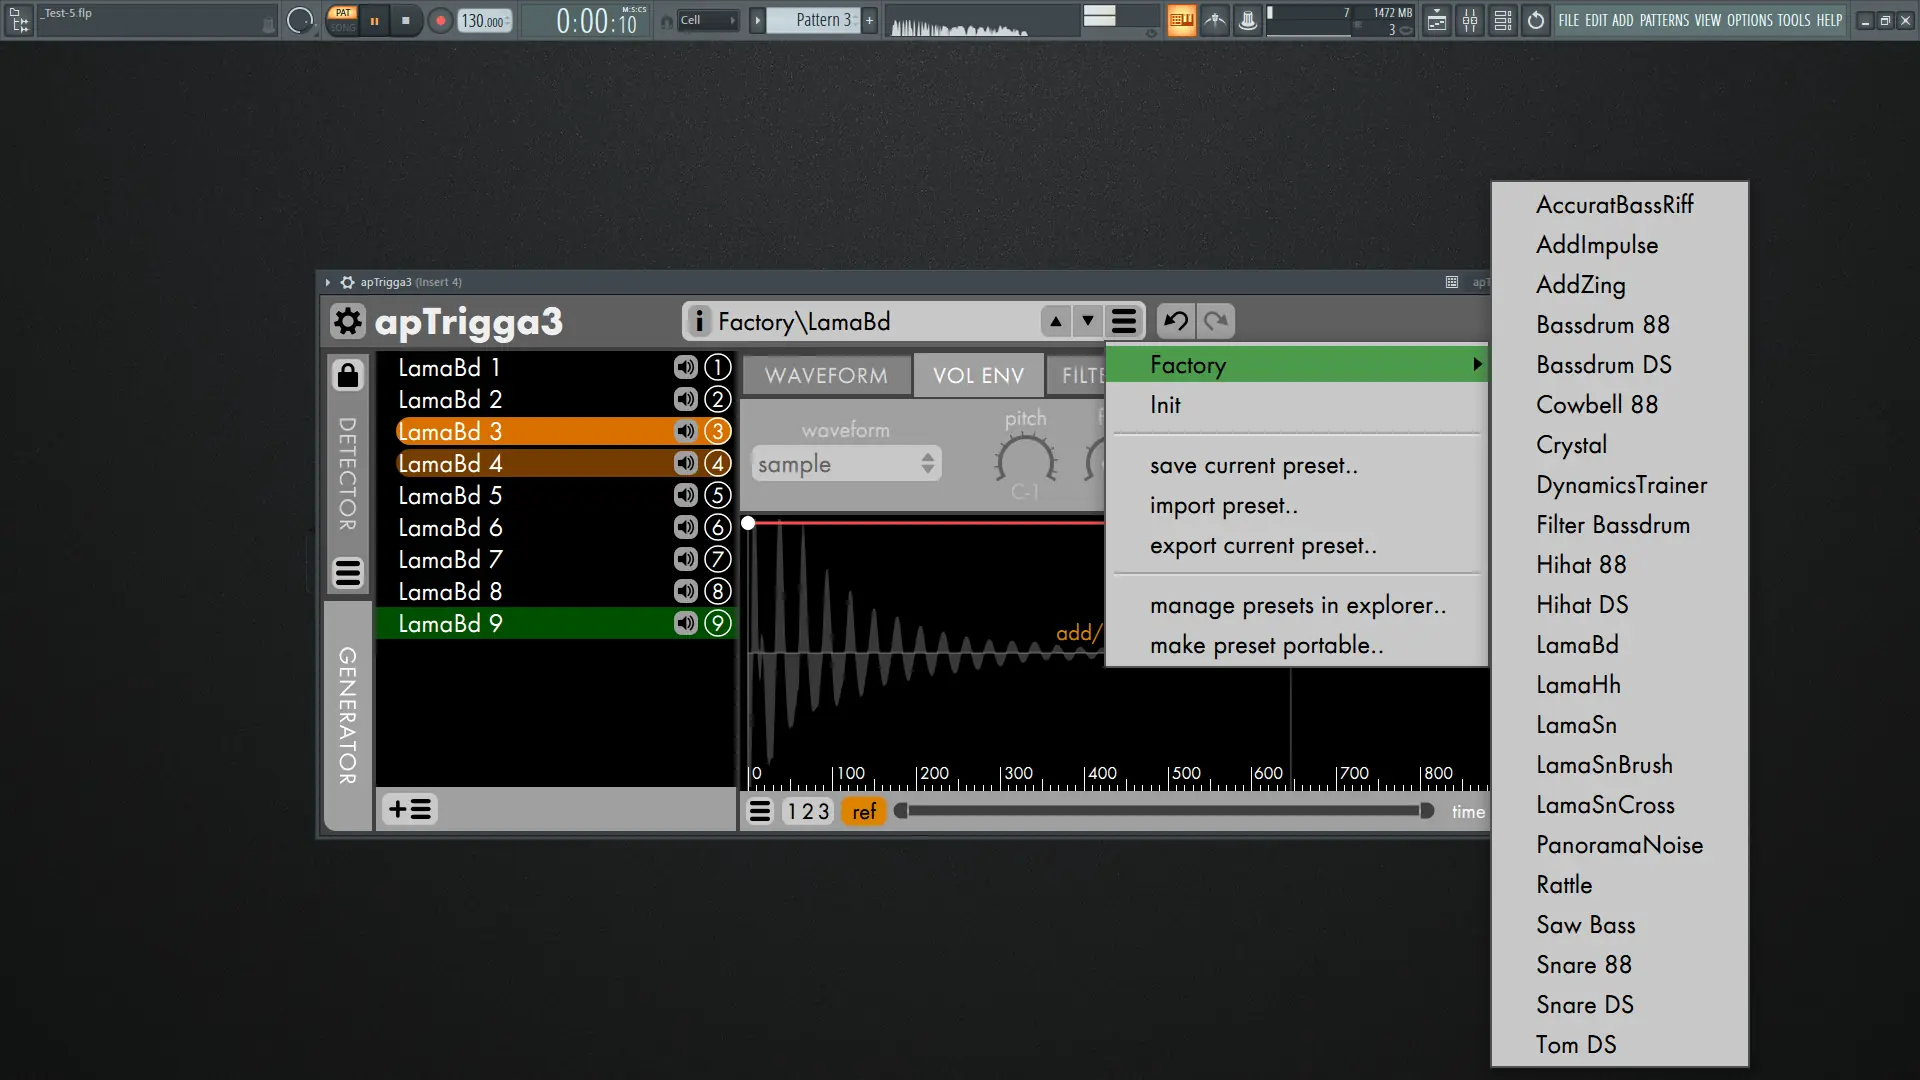Screen dimensions: 1920x1080
Task: Open the preset hamburger menu button
Action: [1124, 322]
